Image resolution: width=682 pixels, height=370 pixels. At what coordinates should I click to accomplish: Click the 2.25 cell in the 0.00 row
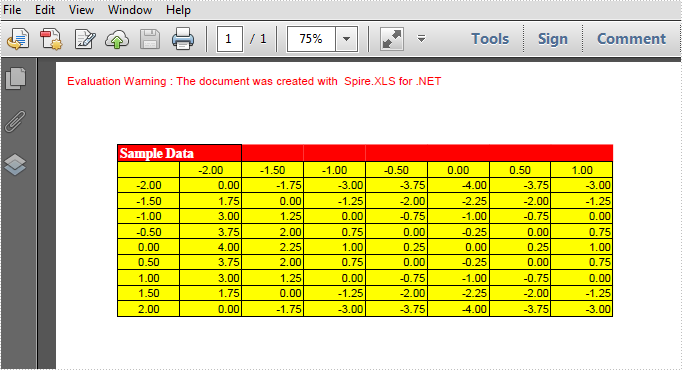272,247
